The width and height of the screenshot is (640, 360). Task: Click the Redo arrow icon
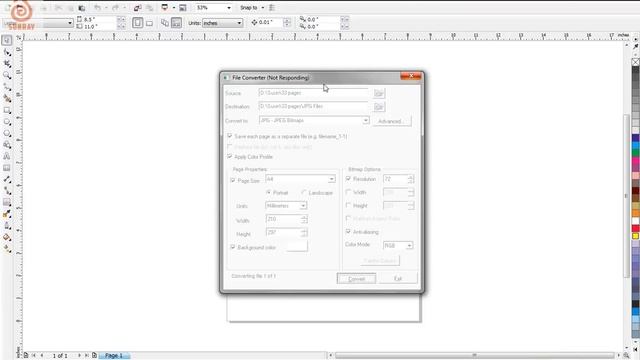pyautogui.click(x=116, y=8)
